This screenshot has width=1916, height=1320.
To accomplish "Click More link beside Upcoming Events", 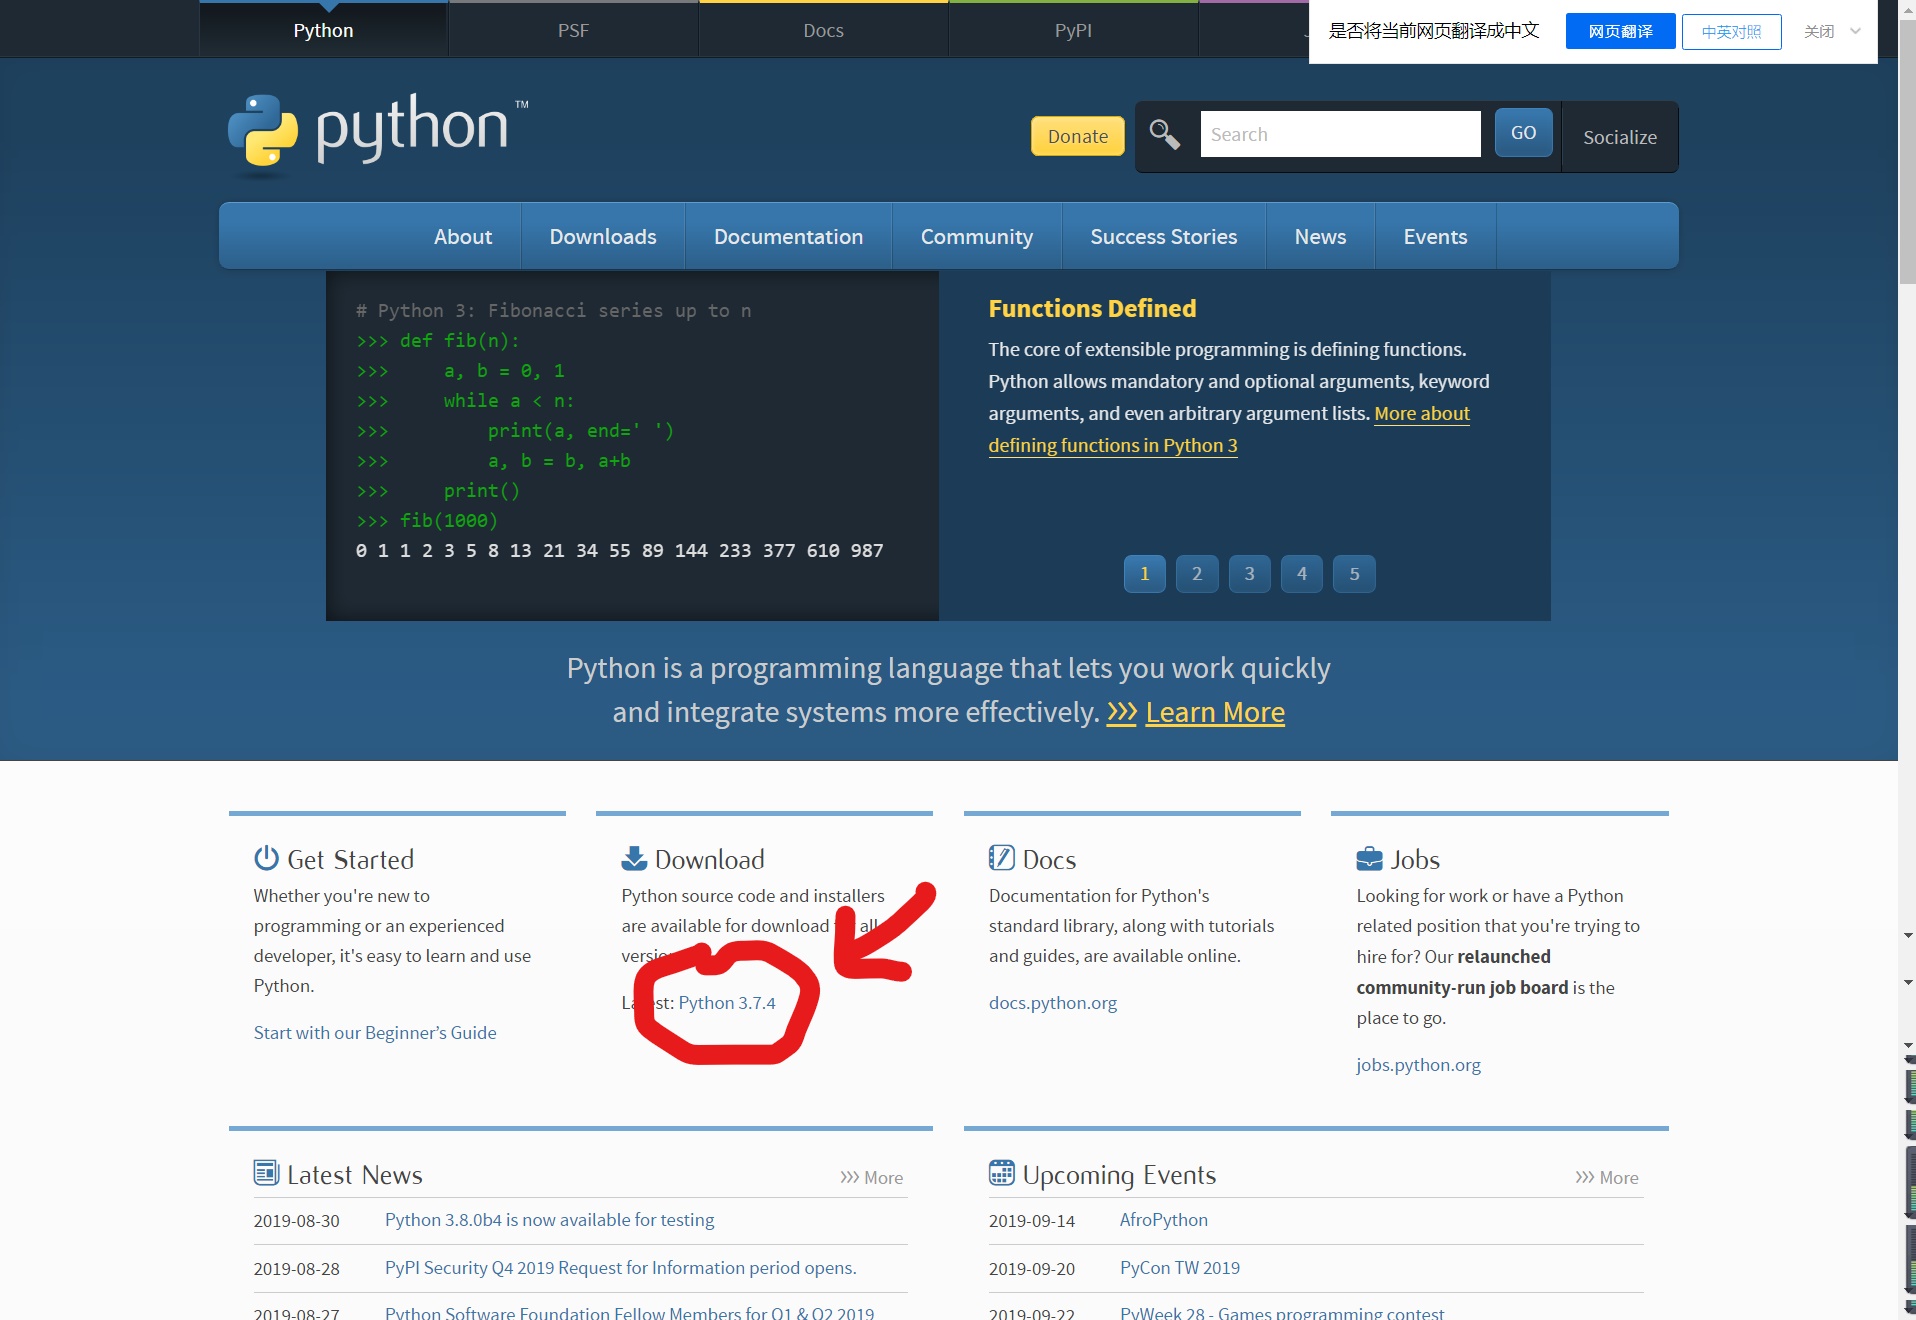I will point(1607,1177).
